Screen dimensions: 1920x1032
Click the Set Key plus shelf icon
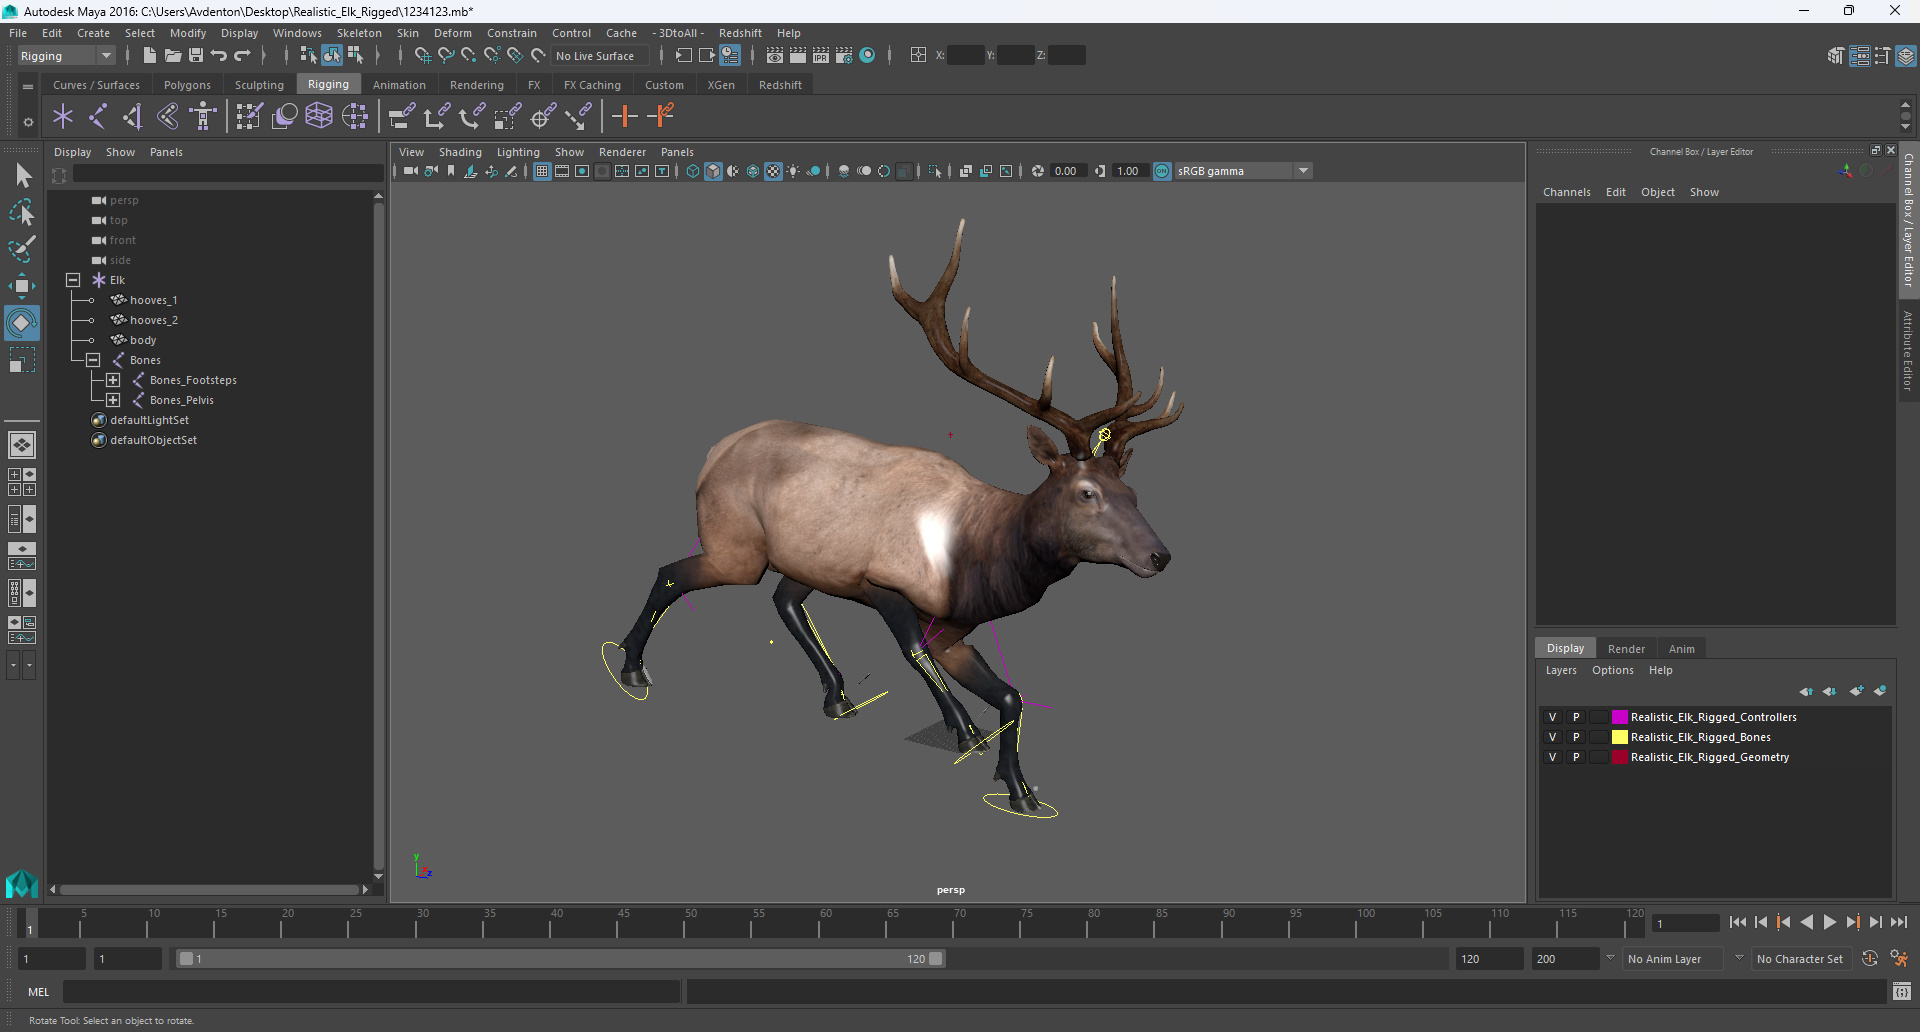(x=625, y=117)
